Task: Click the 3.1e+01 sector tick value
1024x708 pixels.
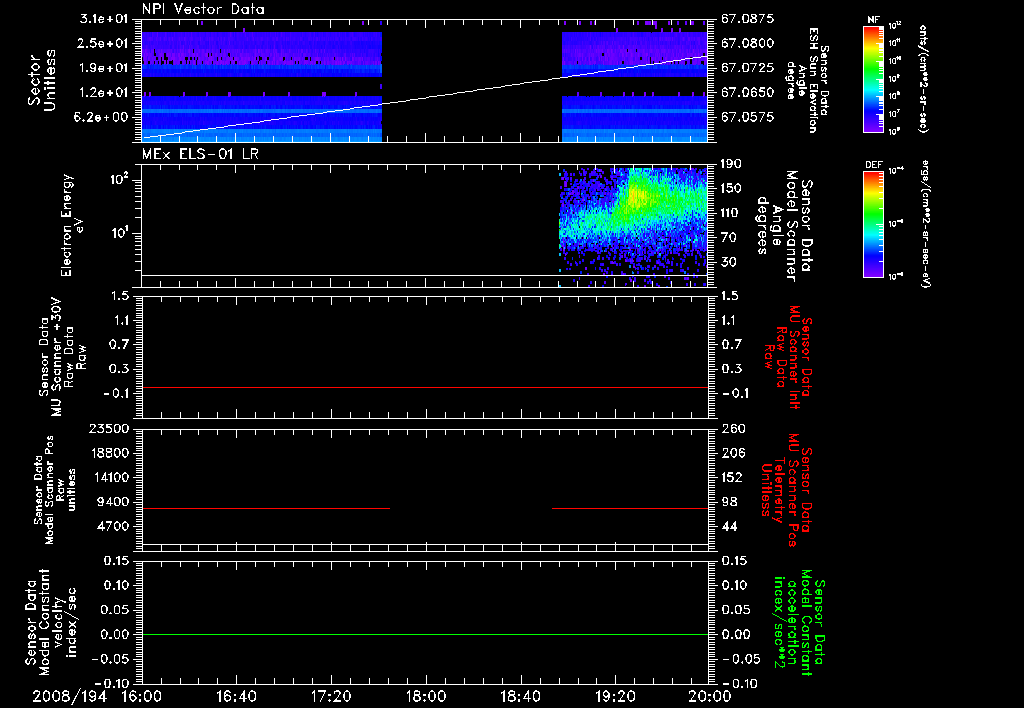Action: click(x=103, y=19)
